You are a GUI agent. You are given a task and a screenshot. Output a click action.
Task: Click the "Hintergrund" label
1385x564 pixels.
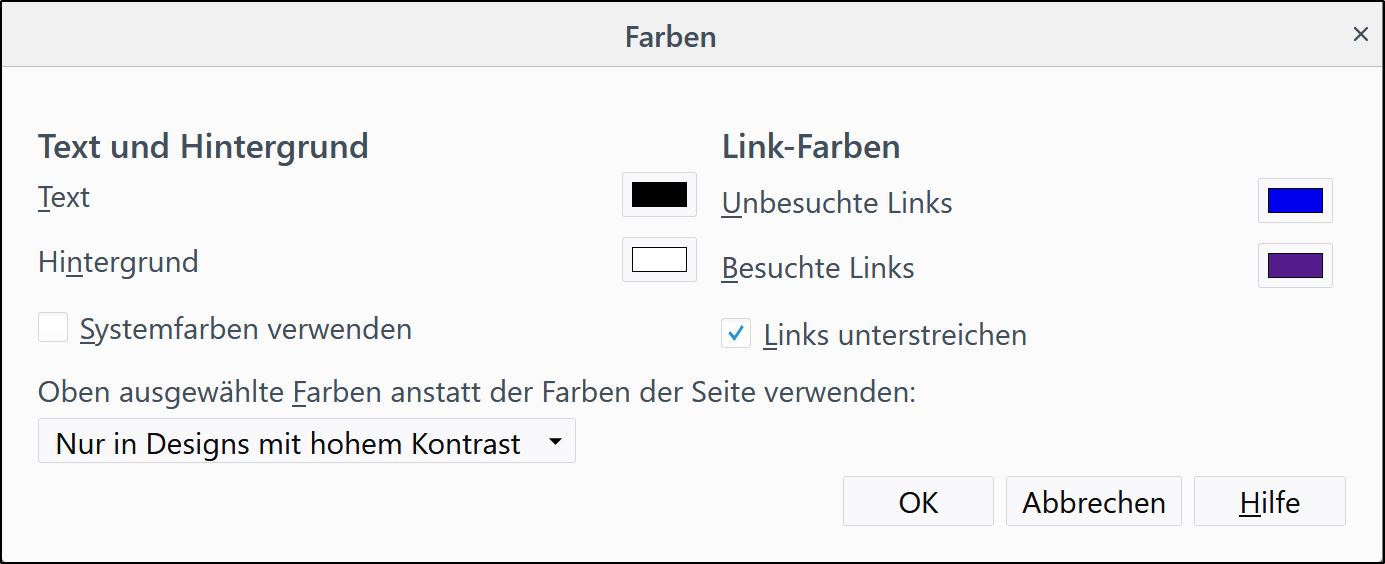click(118, 262)
